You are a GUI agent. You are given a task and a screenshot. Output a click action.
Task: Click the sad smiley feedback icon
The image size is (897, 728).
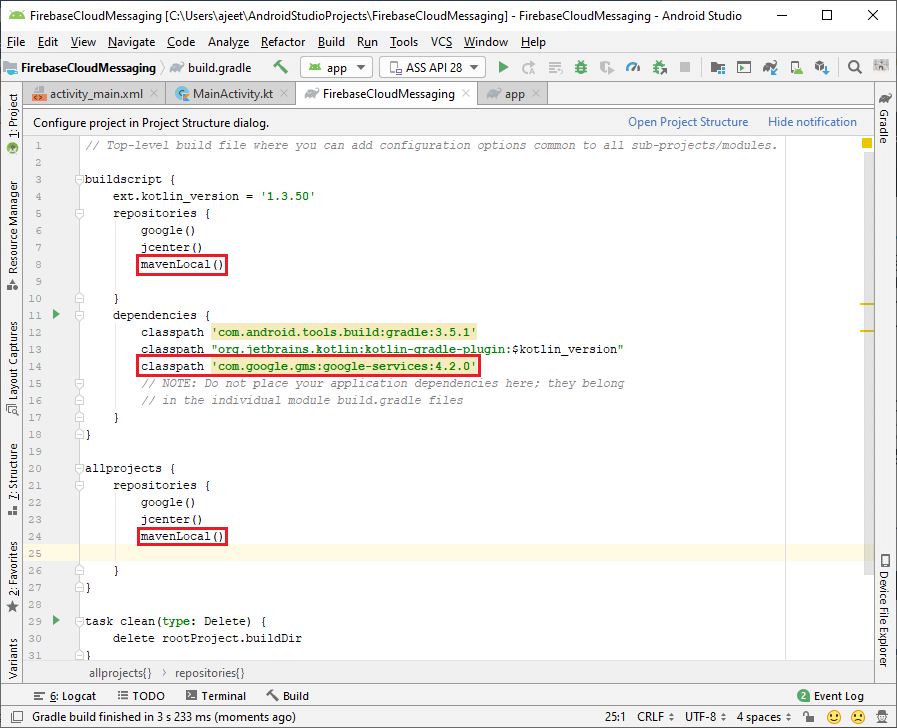point(858,717)
